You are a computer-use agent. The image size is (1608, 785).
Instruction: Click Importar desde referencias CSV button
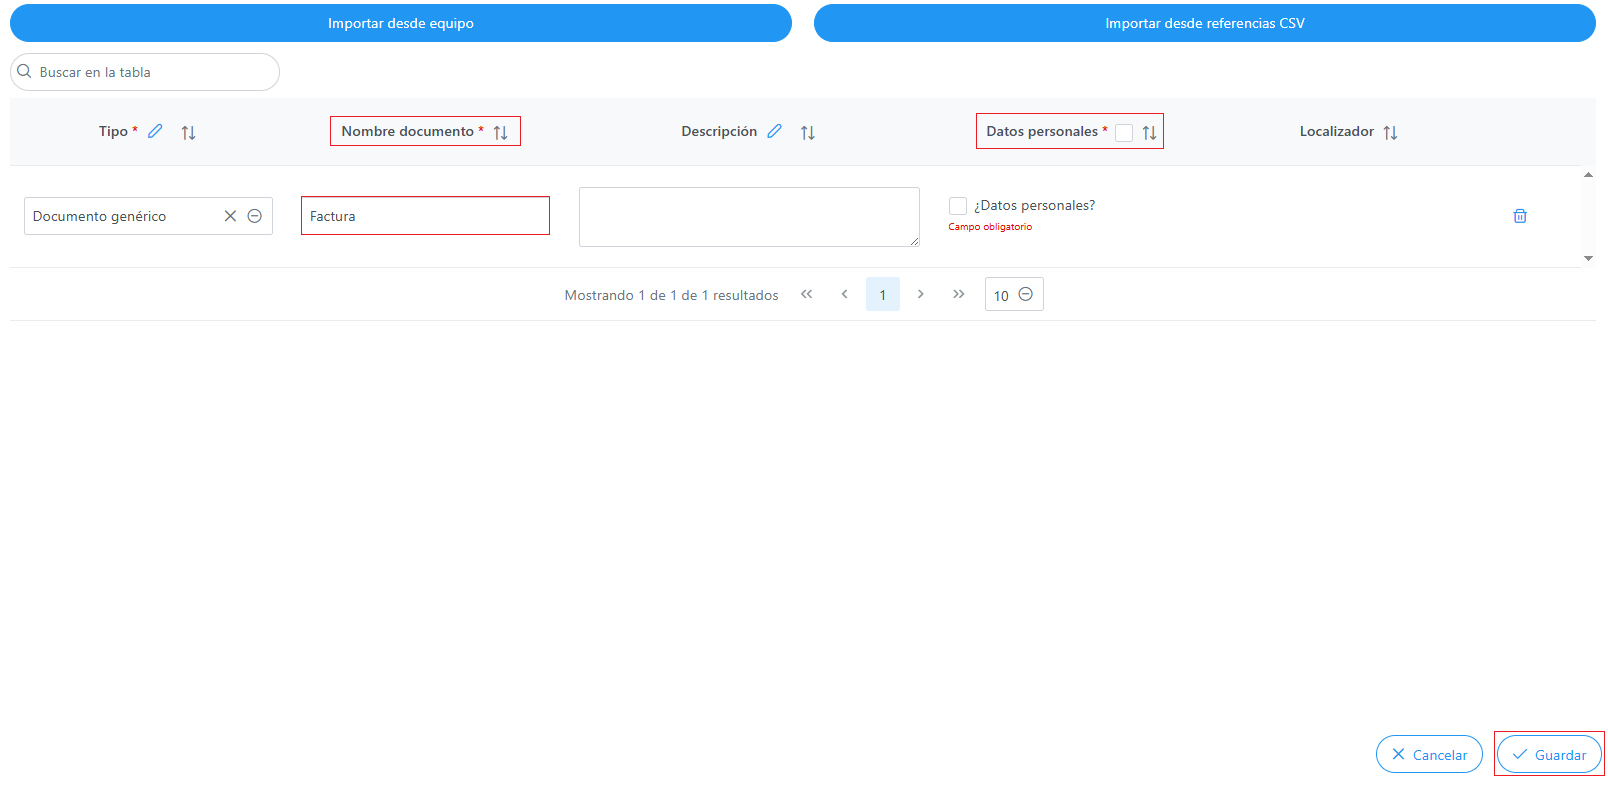click(1205, 23)
